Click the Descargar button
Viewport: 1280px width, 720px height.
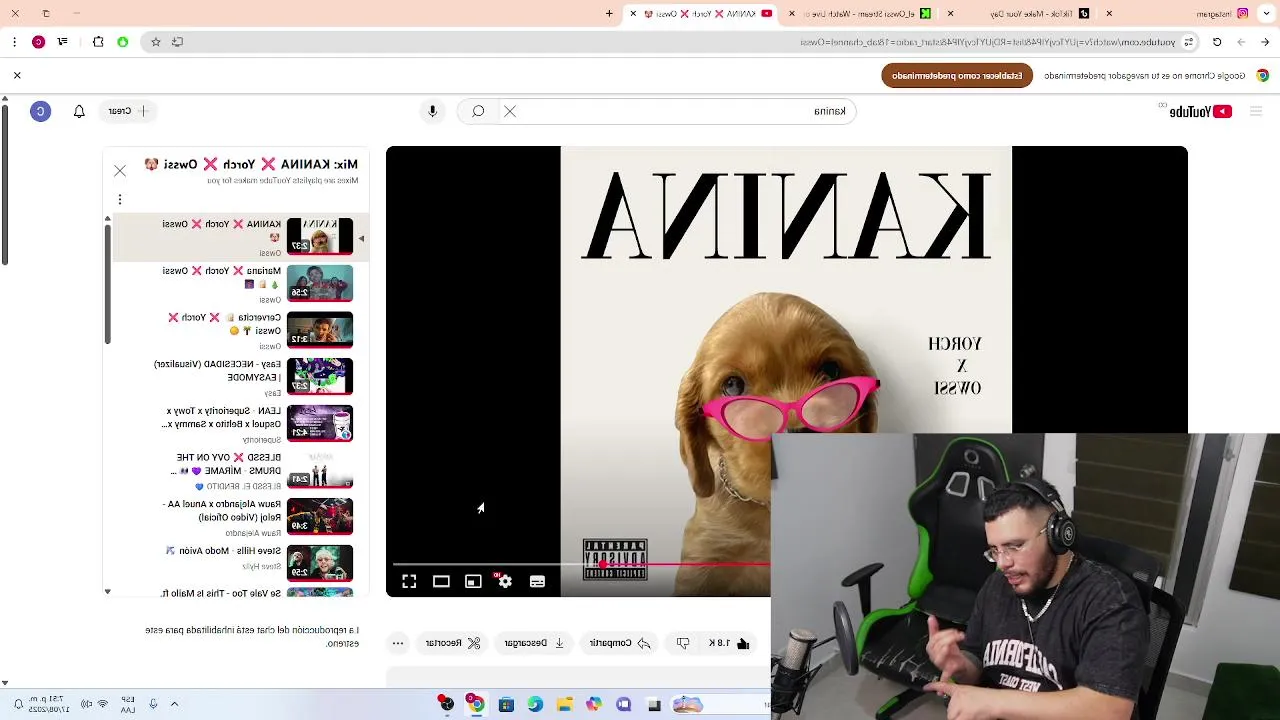click(x=534, y=643)
